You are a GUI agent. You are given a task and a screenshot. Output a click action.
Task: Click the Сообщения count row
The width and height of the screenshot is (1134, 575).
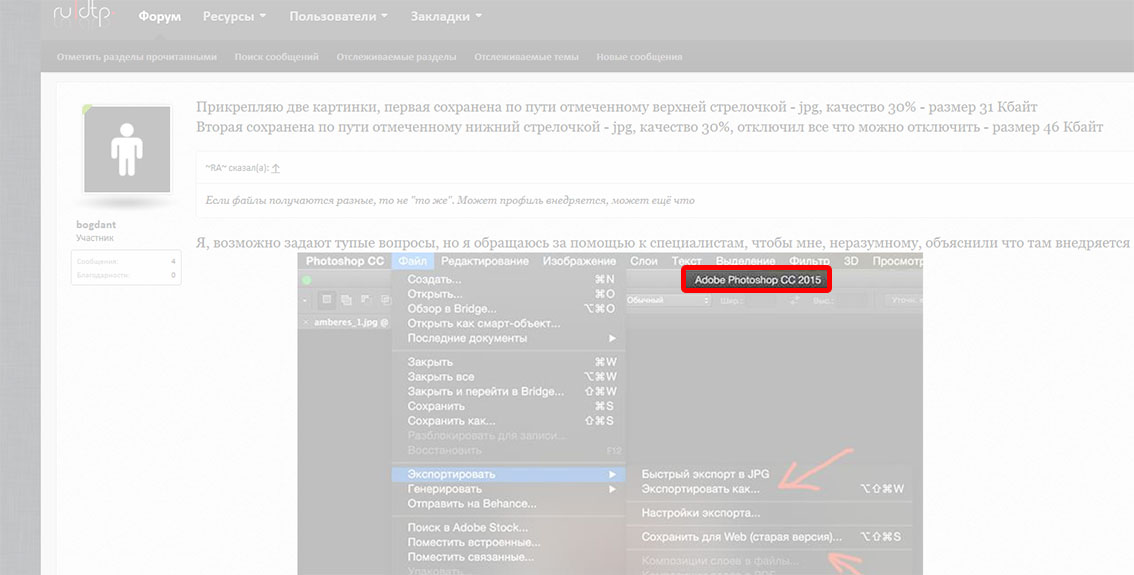[126, 261]
